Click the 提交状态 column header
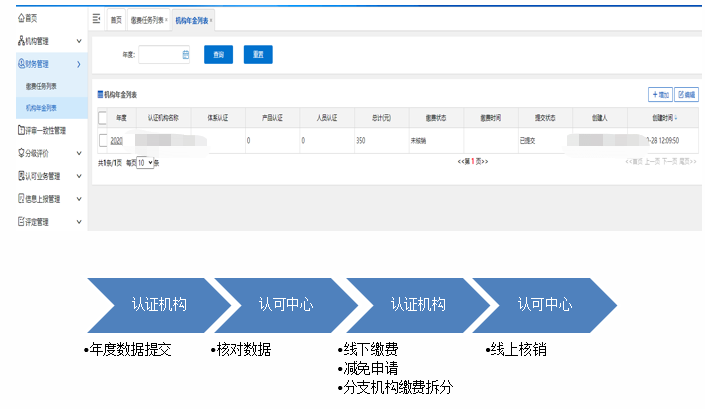This screenshot has height=409, width=705. (x=545, y=118)
